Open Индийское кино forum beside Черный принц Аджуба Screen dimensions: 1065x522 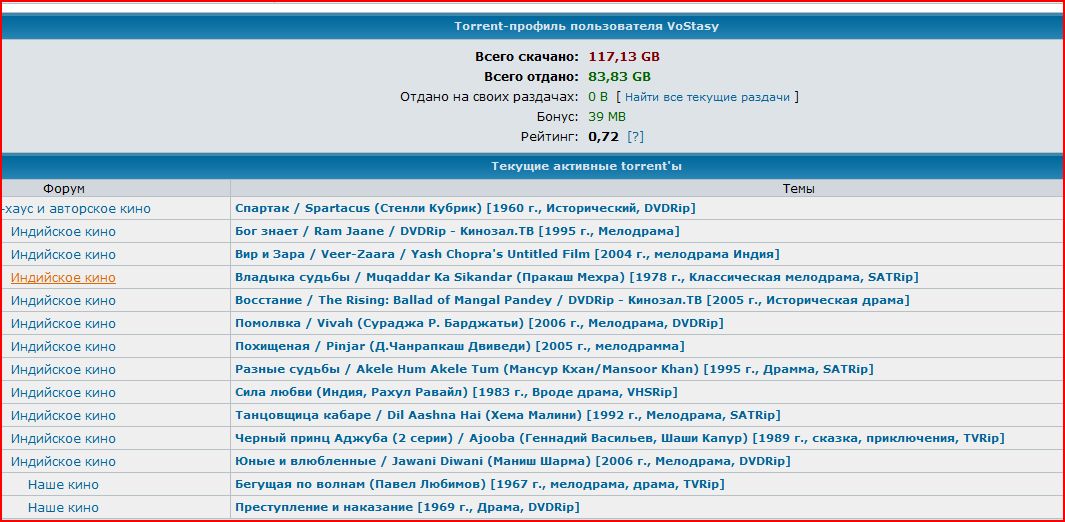(63, 439)
